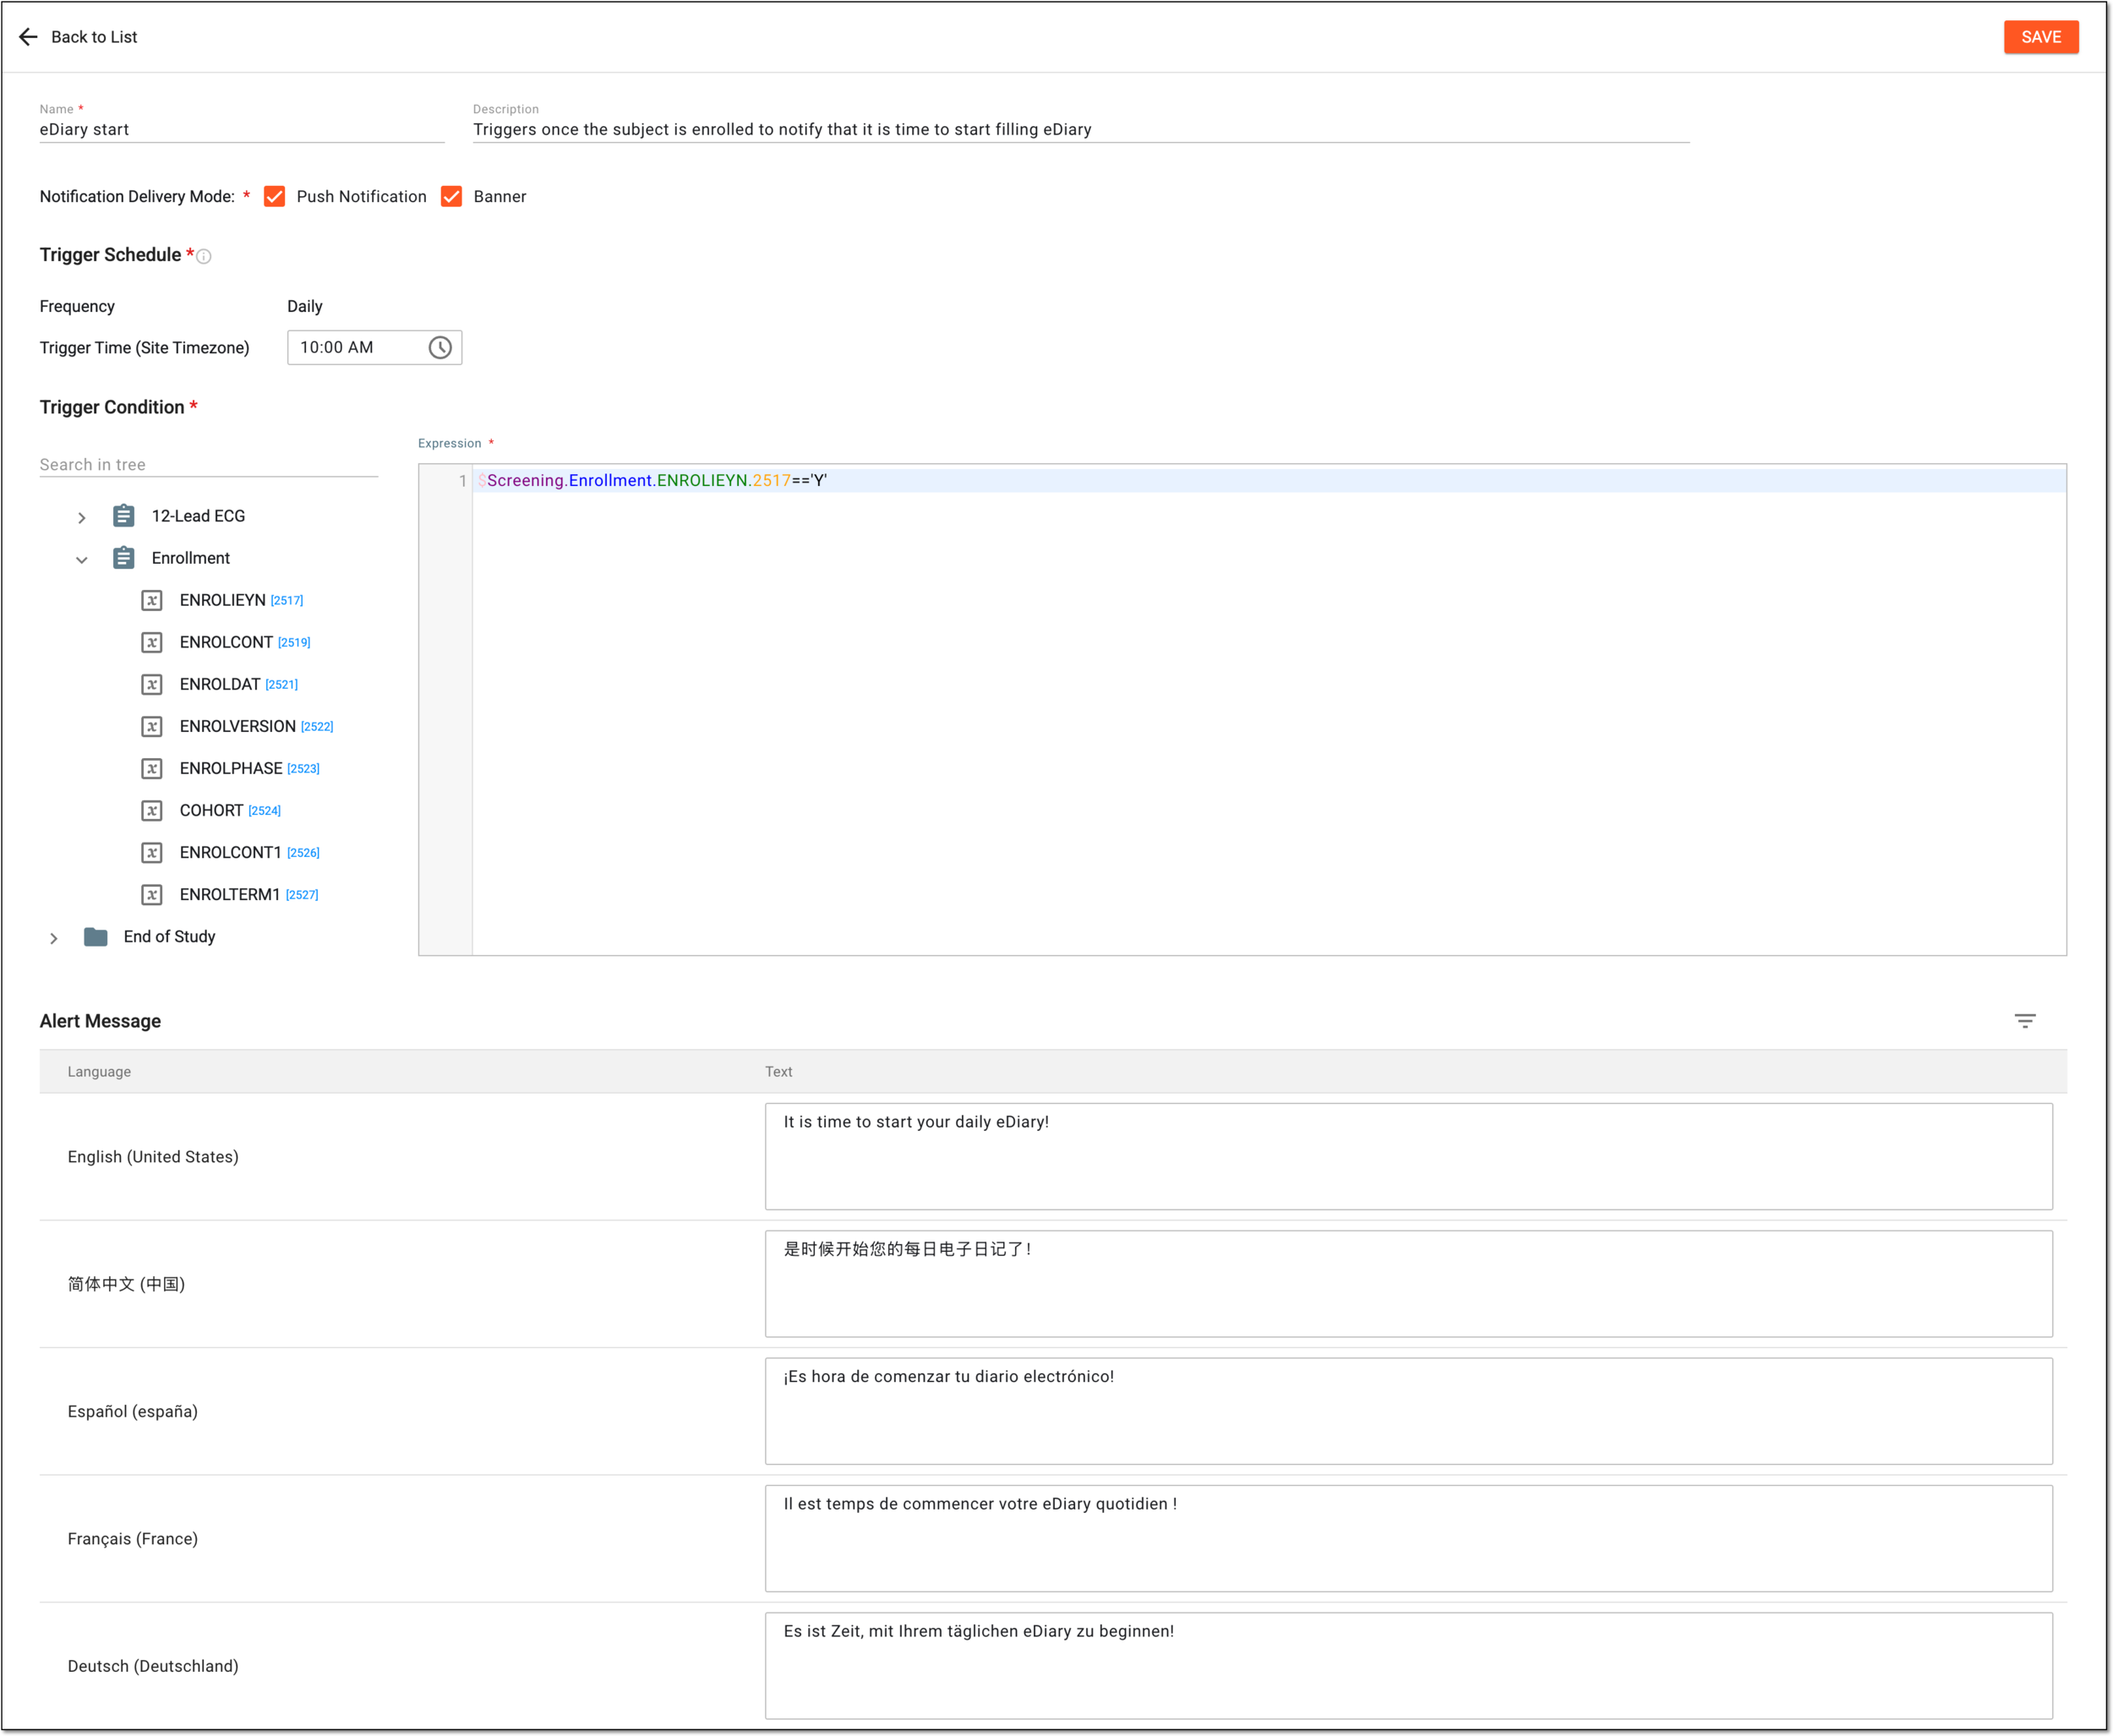Click the Trigger Schedule info icon
The image size is (2113, 1736).
coord(204,257)
